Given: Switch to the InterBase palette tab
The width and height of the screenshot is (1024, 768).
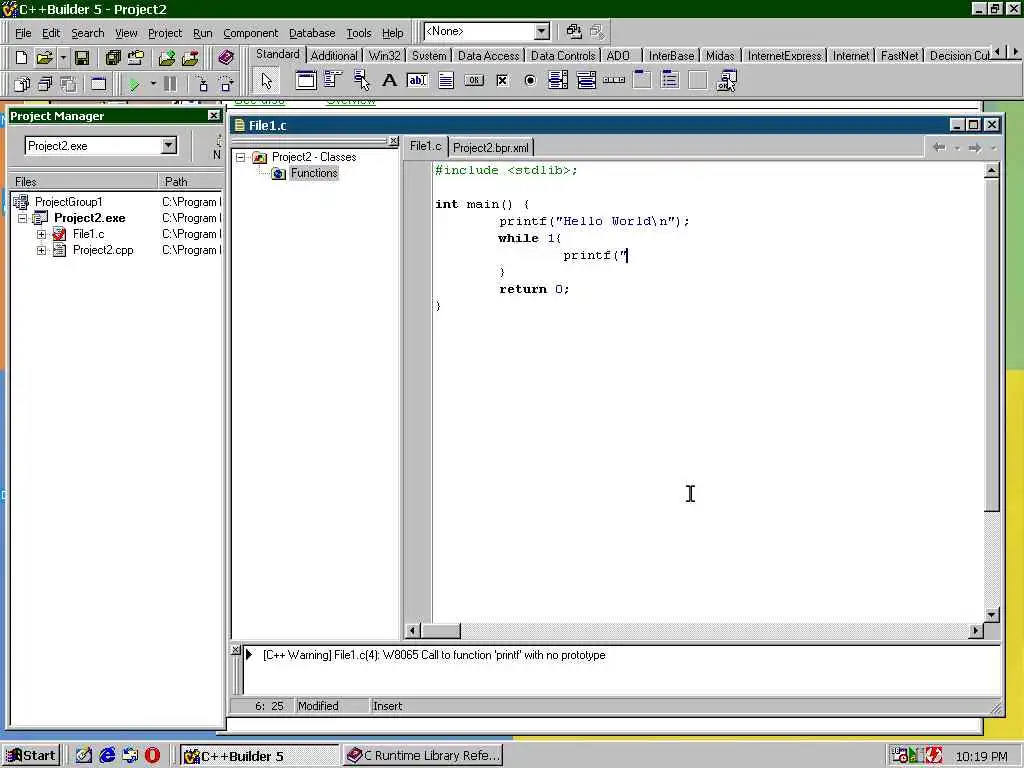Looking at the screenshot, I should 671,56.
